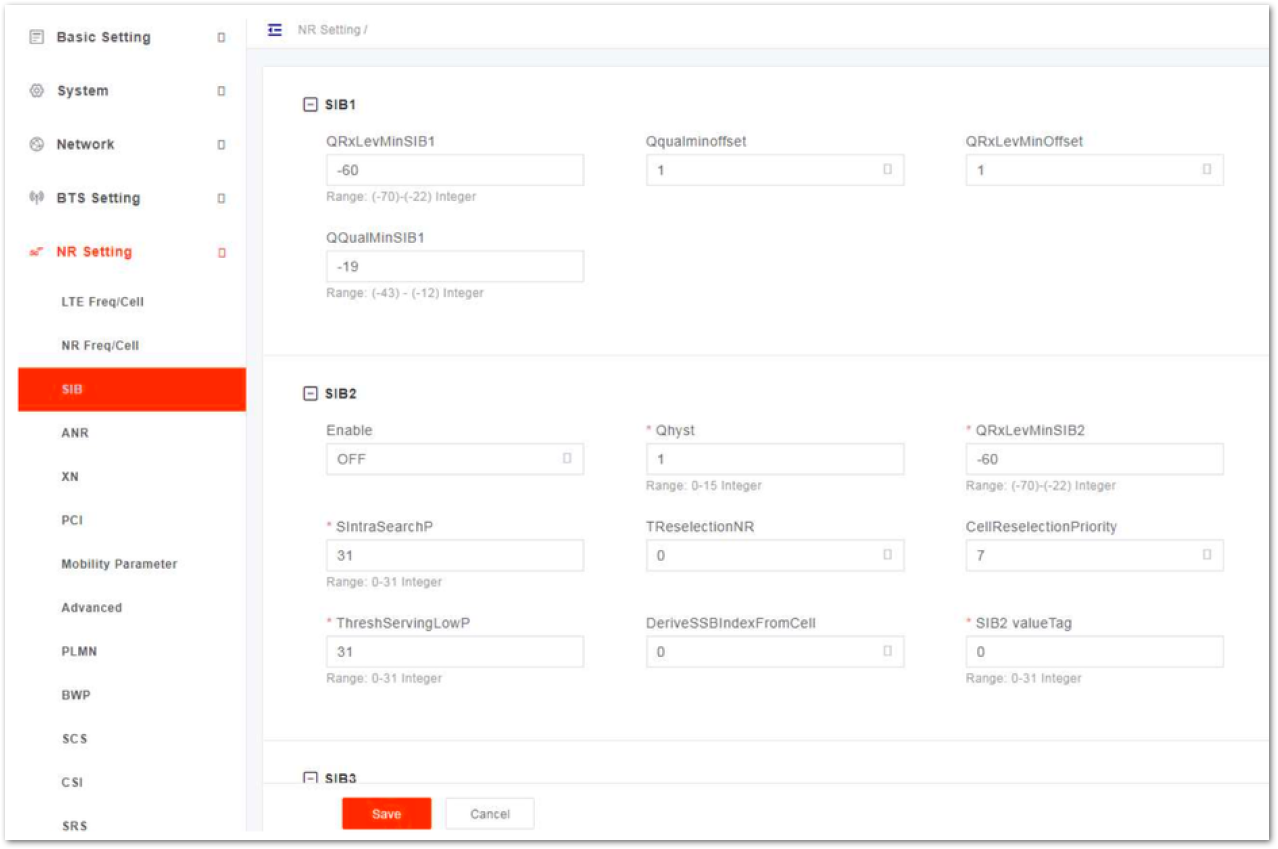Focus the Qhyst input field
Image resolution: width=1278 pixels, height=849 pixels.
(x=775, y=459)
